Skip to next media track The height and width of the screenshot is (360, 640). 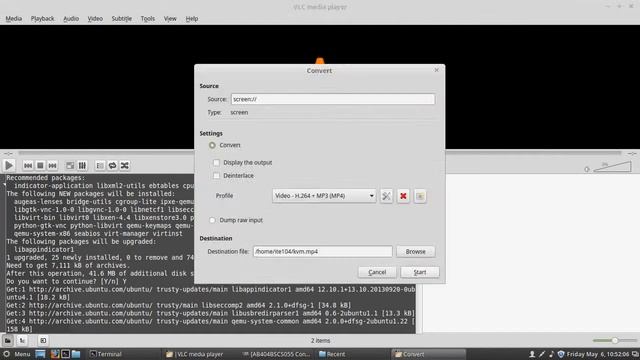click(52, 165)
